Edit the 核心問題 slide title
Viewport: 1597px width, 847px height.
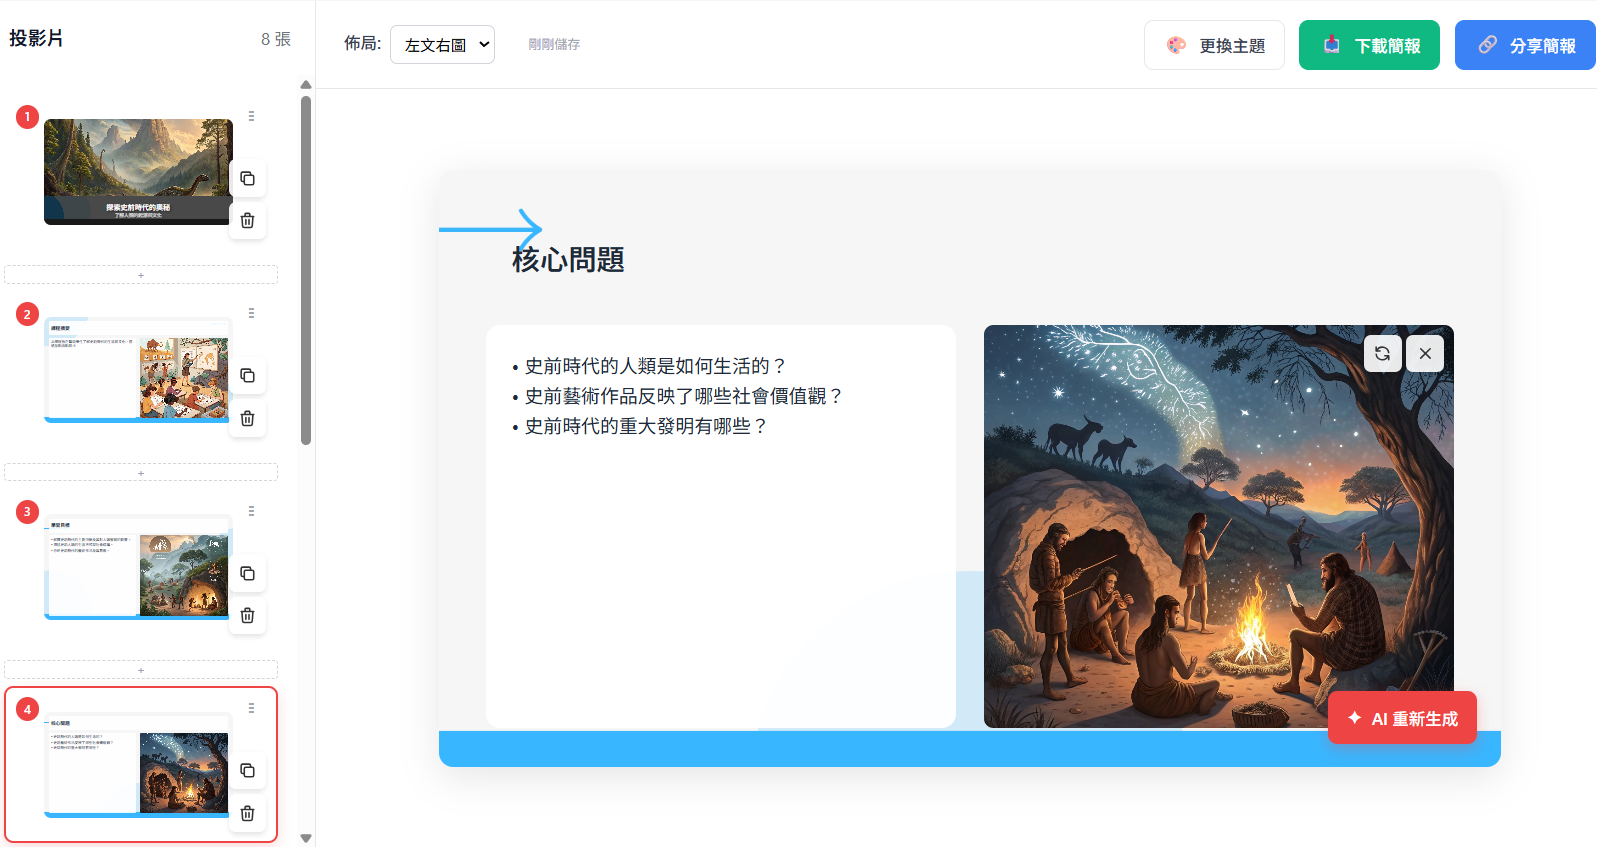point(568,260)
